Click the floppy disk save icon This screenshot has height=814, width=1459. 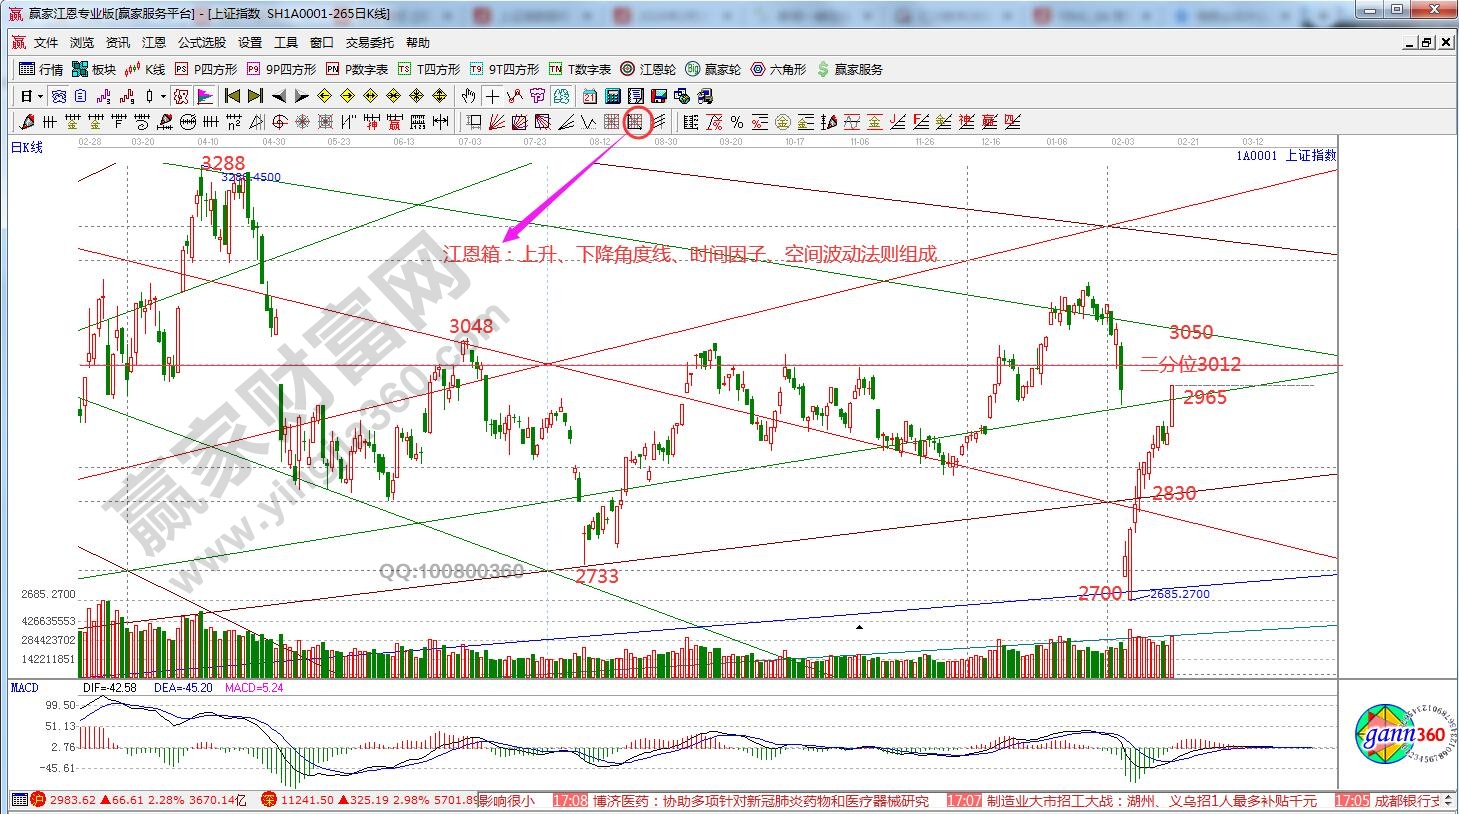658,97
